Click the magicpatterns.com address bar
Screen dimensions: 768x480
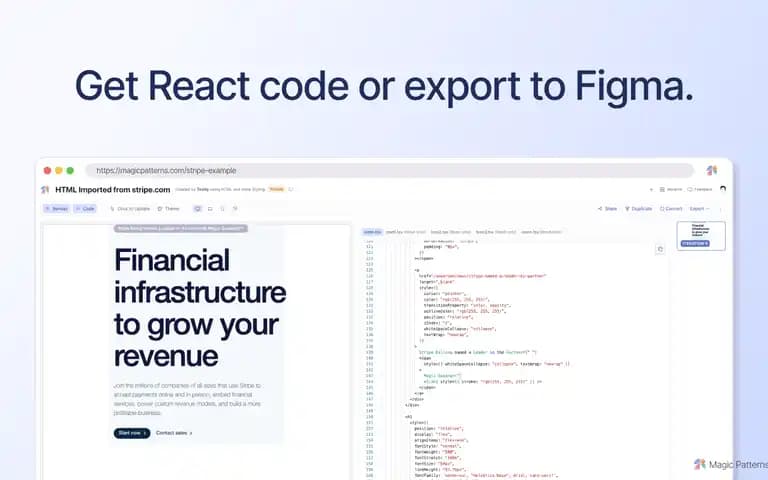tap(389, 170)
